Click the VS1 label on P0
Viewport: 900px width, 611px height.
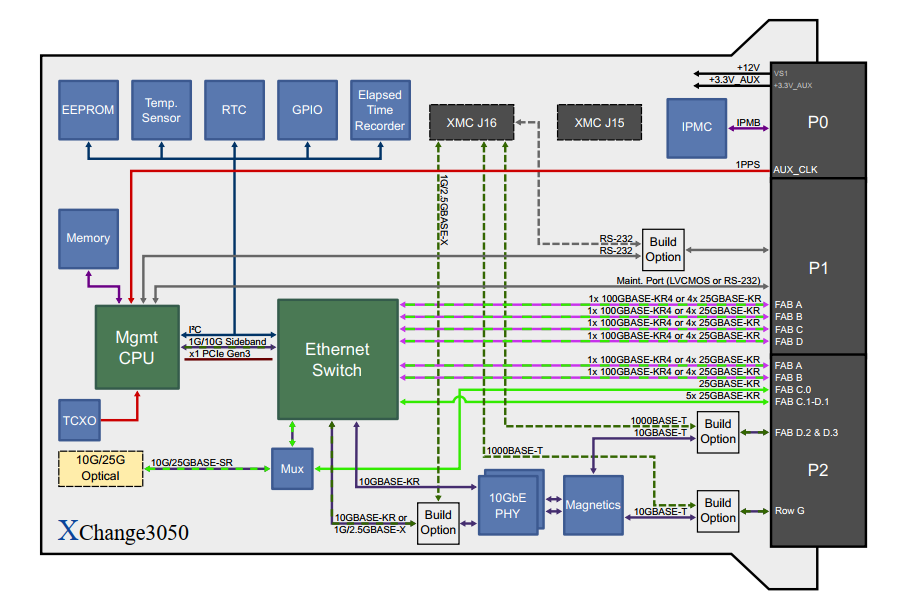[781, 74]
